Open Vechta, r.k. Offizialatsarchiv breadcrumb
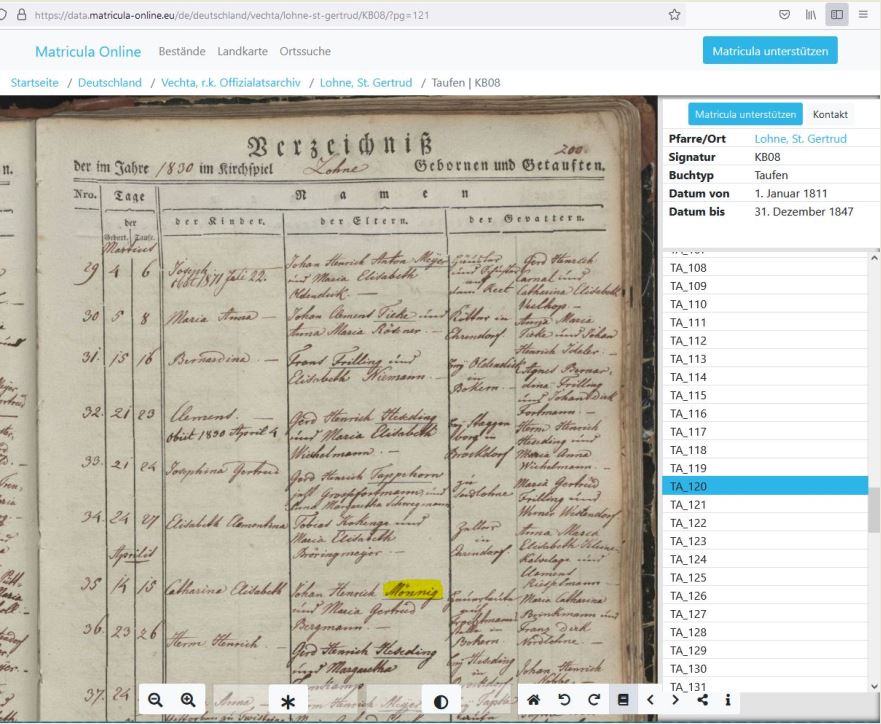The width and height of the screenshot is (881, 724). [231, 83]
